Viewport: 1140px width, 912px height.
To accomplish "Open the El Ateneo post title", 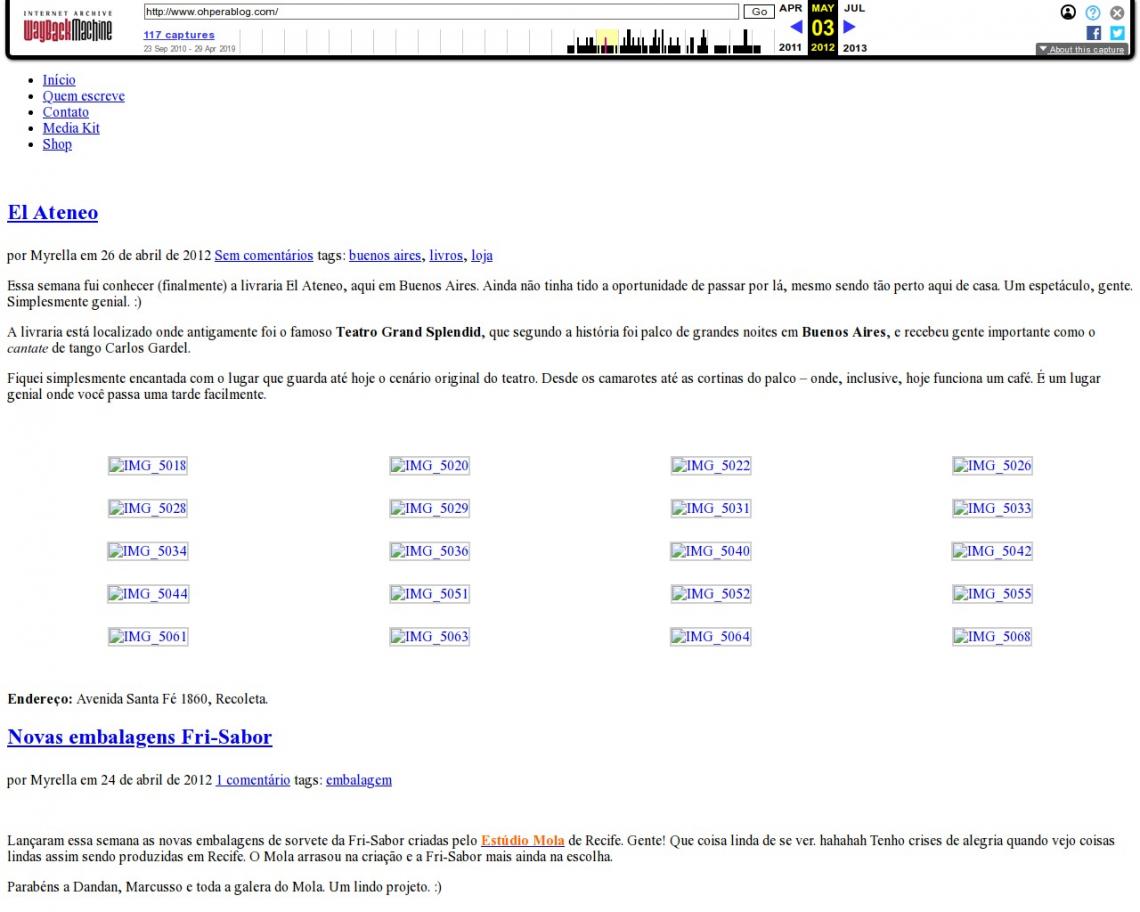I will (52, 212).
